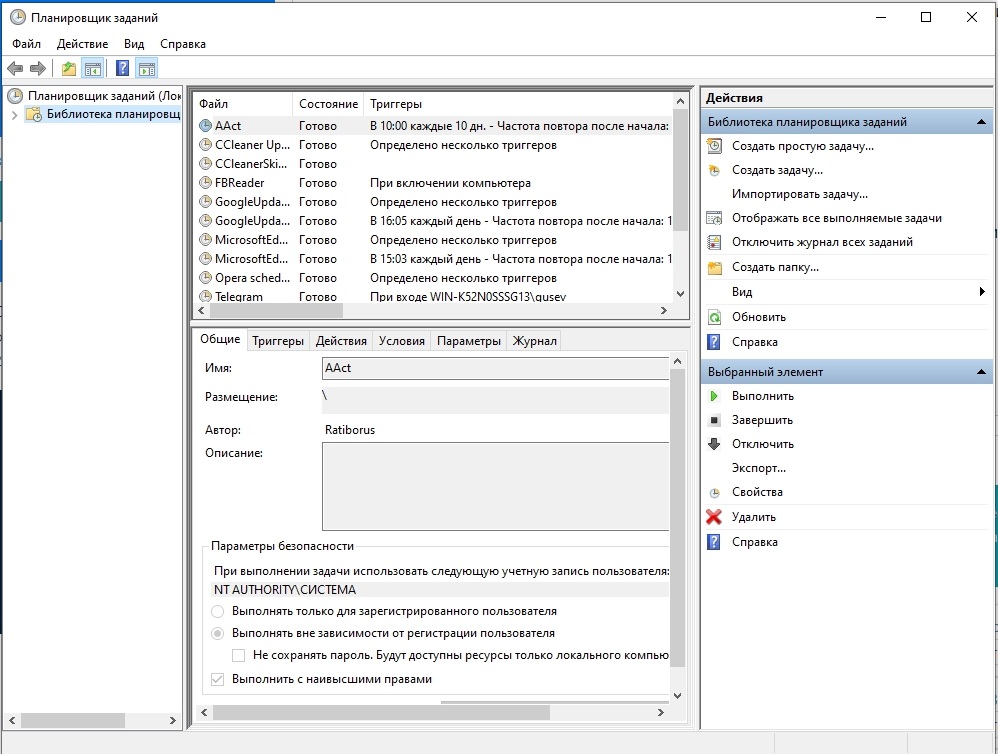Click the green refresh icon next to Обновить
This screenshot has height=754, width=998.
click(714, 318)
